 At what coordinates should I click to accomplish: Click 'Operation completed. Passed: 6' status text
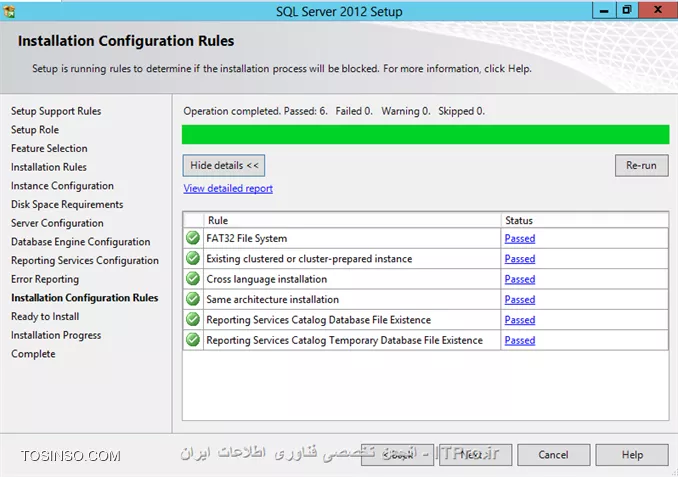(x=255, y=111)
